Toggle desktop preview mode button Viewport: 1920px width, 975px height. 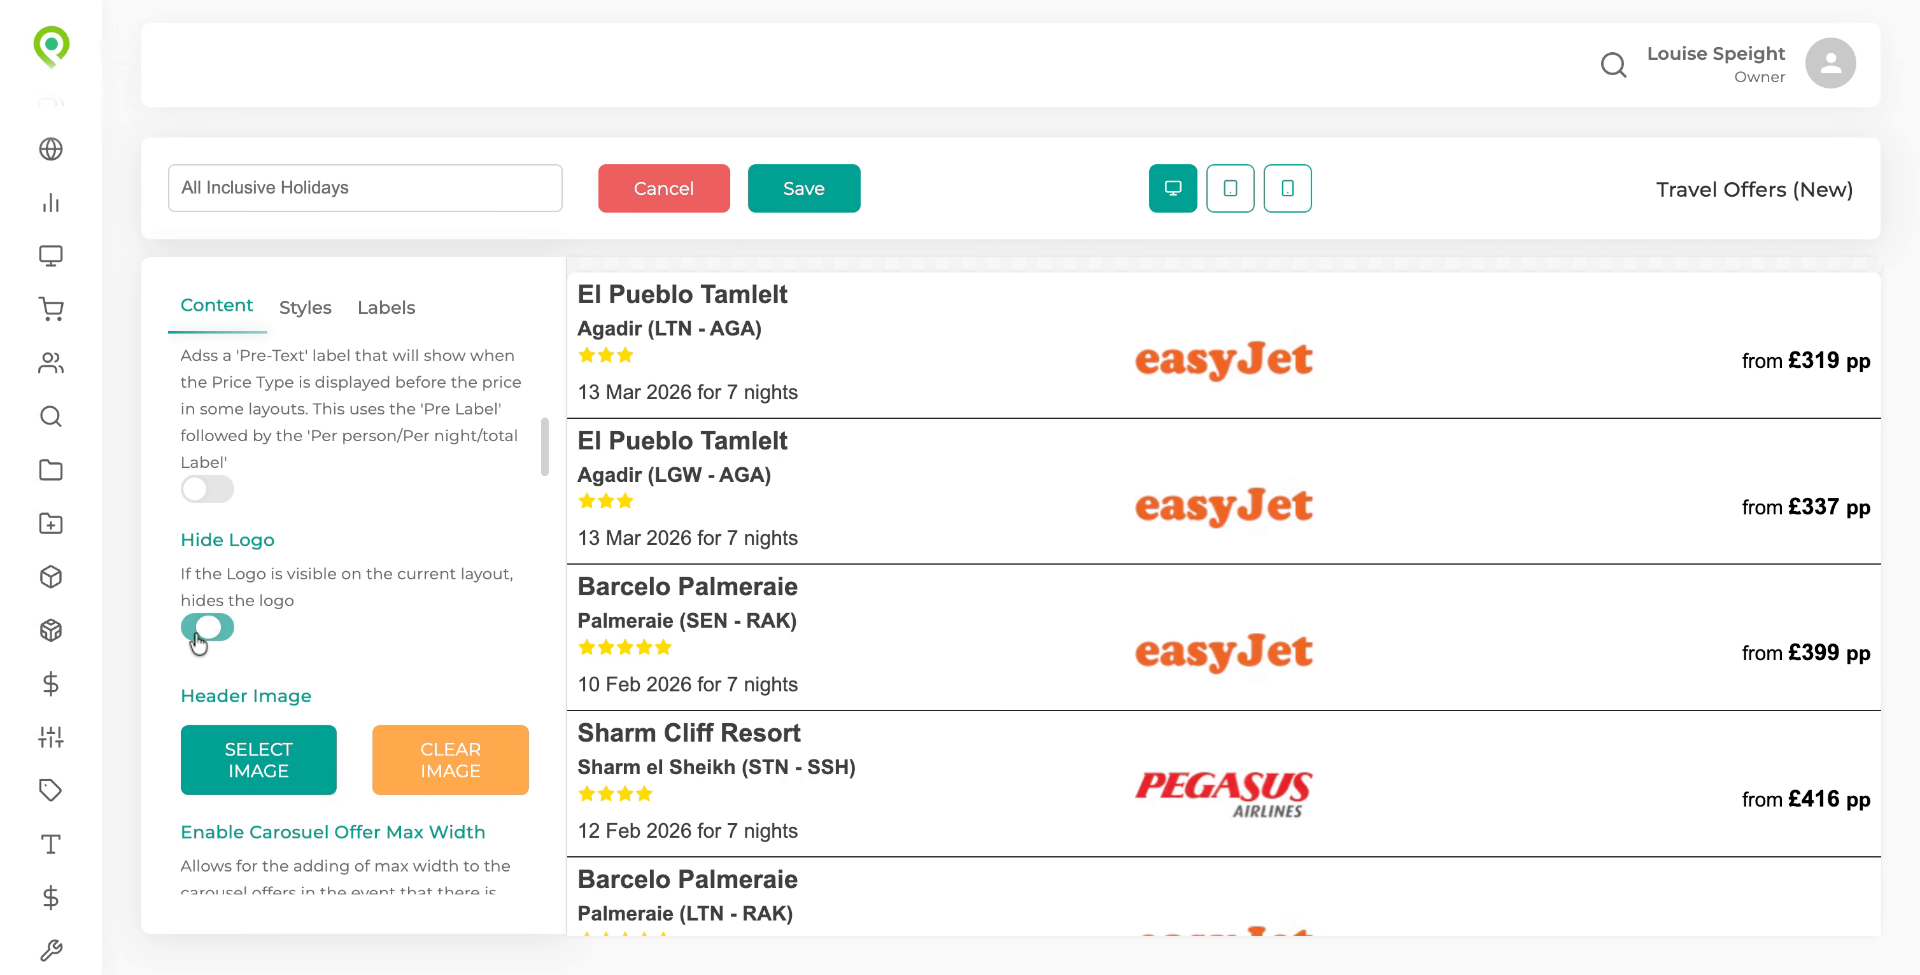coord(1172,188)
